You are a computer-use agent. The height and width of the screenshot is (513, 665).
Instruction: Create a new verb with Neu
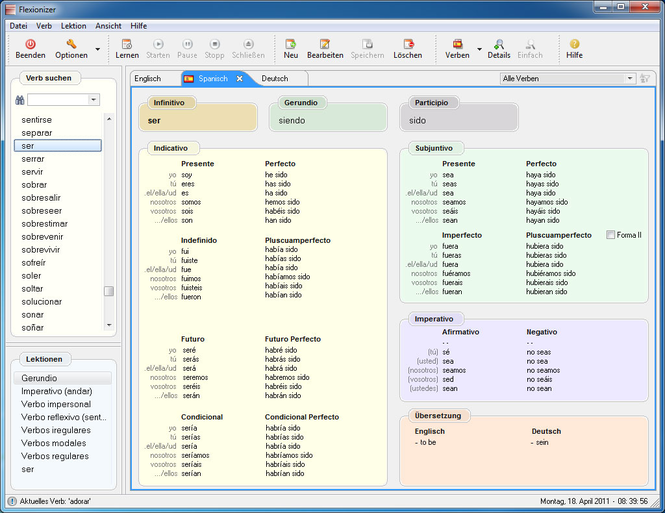point(291,44)
